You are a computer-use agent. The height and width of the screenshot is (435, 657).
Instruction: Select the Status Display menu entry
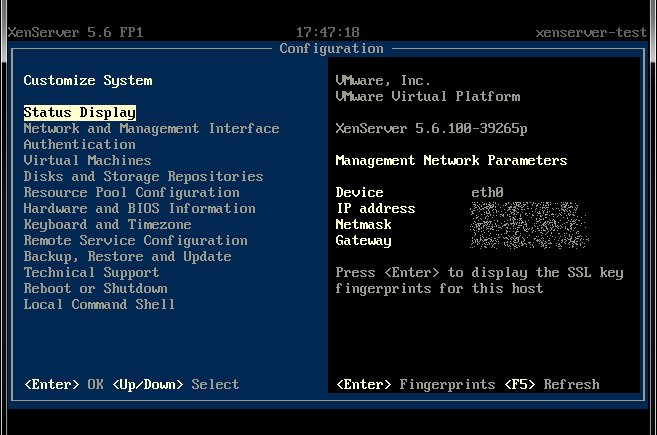pos(80,112)
